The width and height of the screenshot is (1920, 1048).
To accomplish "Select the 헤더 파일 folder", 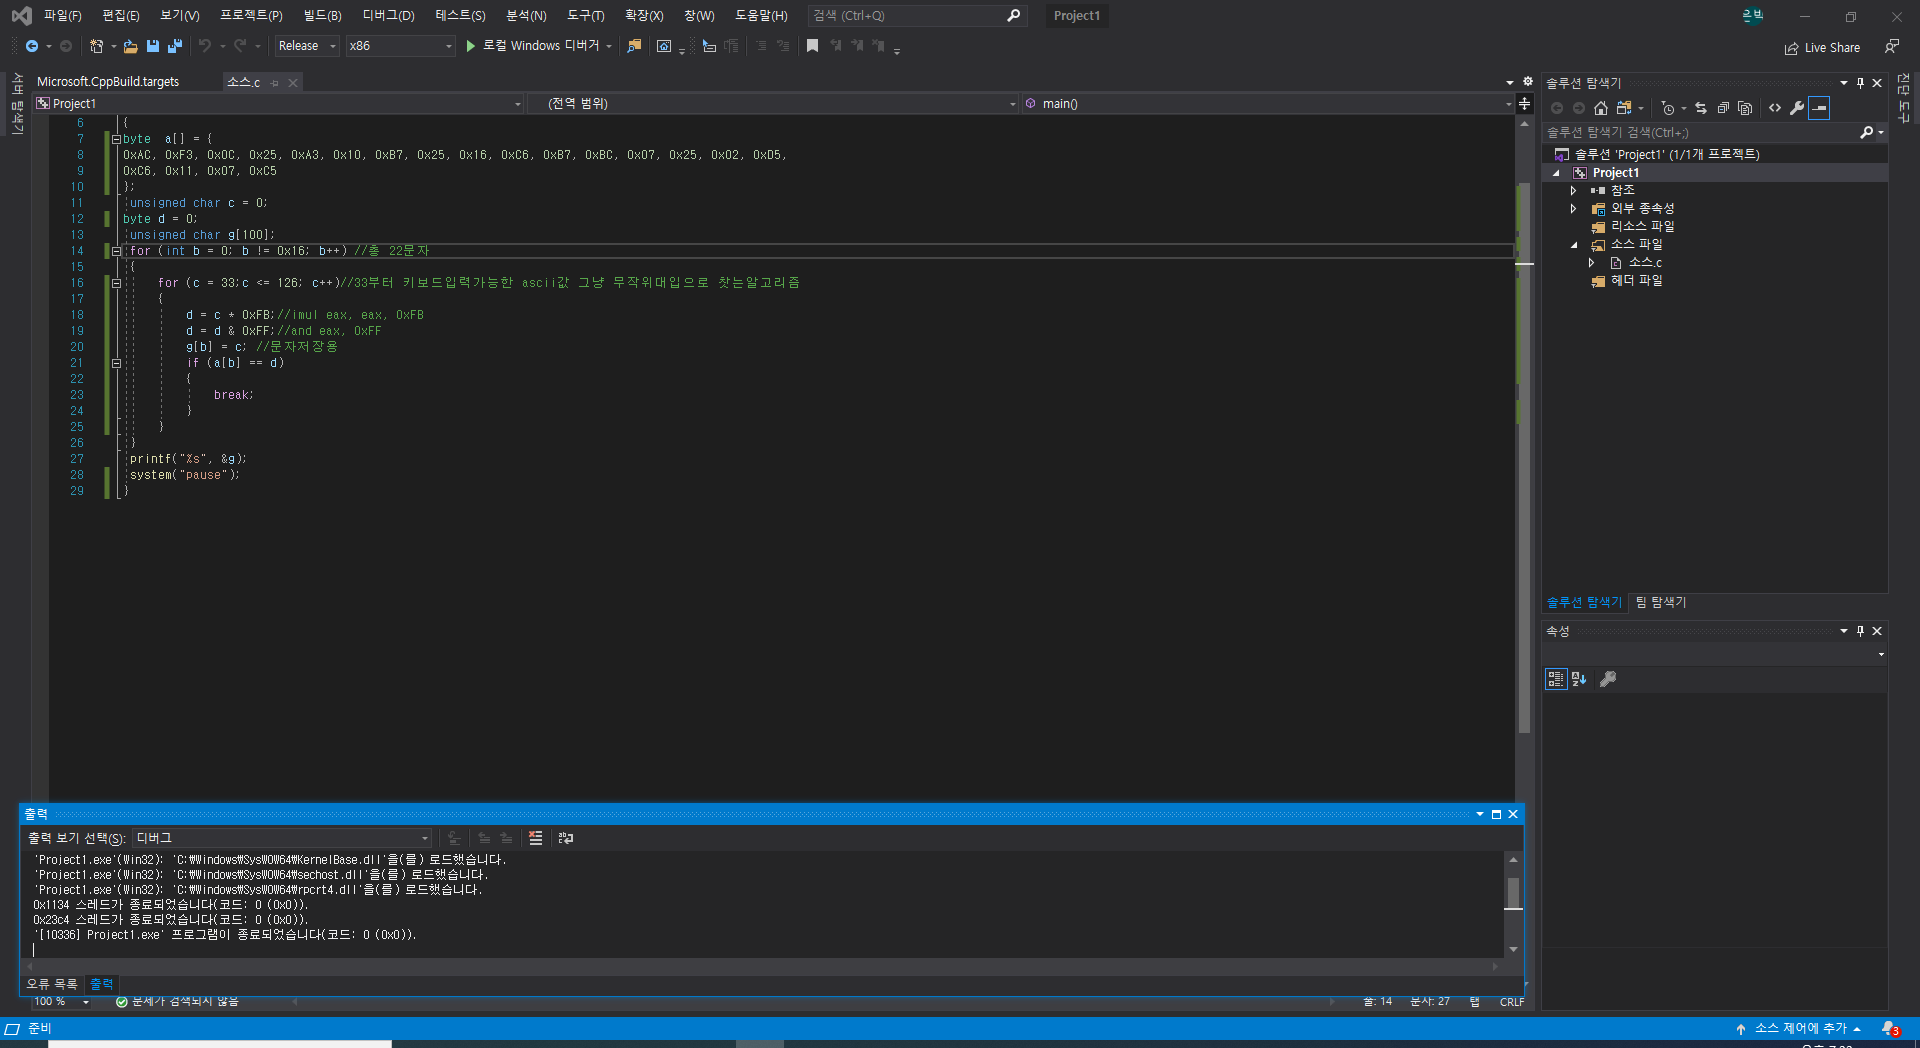I will tap(1636, 281).
